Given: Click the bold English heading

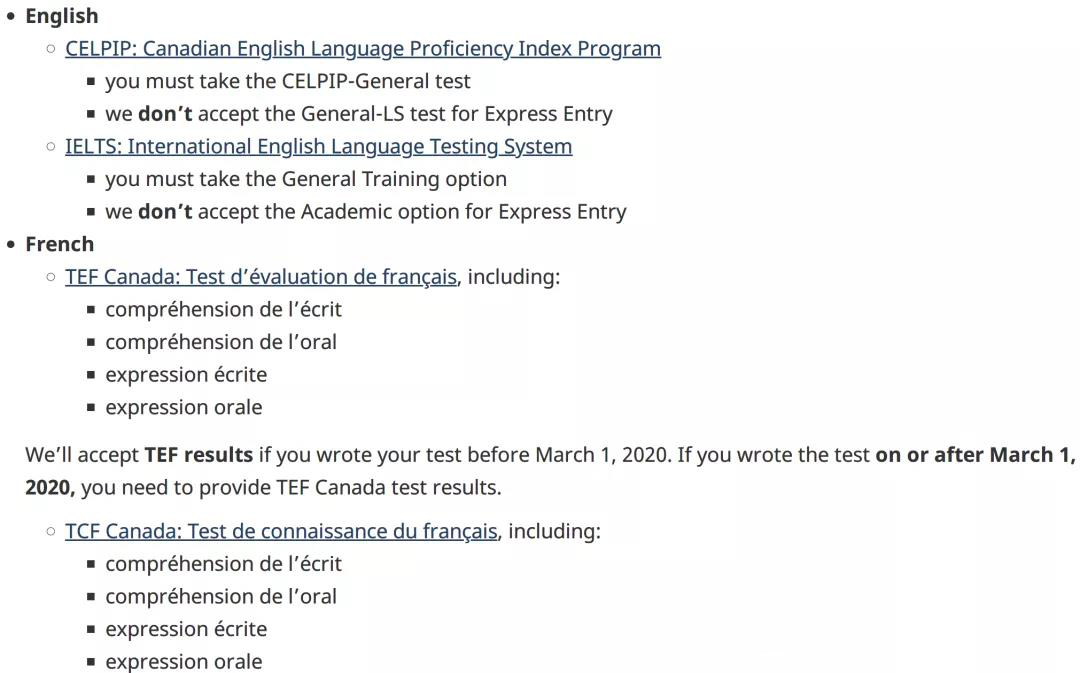Looking at the screenshot, I should click(62, 16).
